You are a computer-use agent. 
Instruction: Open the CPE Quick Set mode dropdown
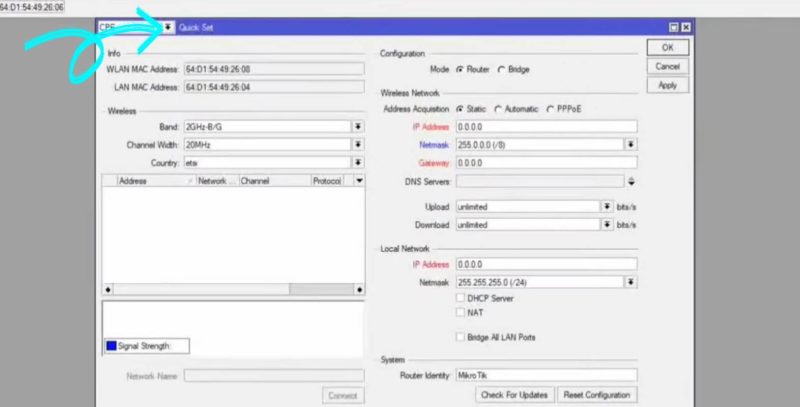coord(168,27)
